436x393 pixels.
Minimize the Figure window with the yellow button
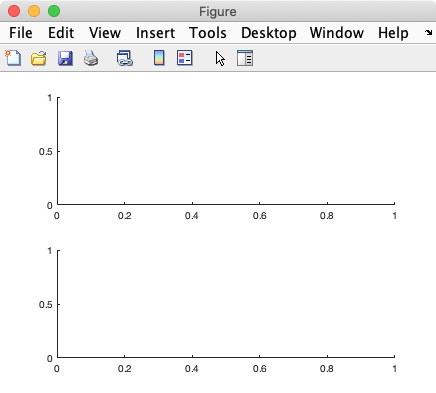pyautogui.click(x=34, y=11)
